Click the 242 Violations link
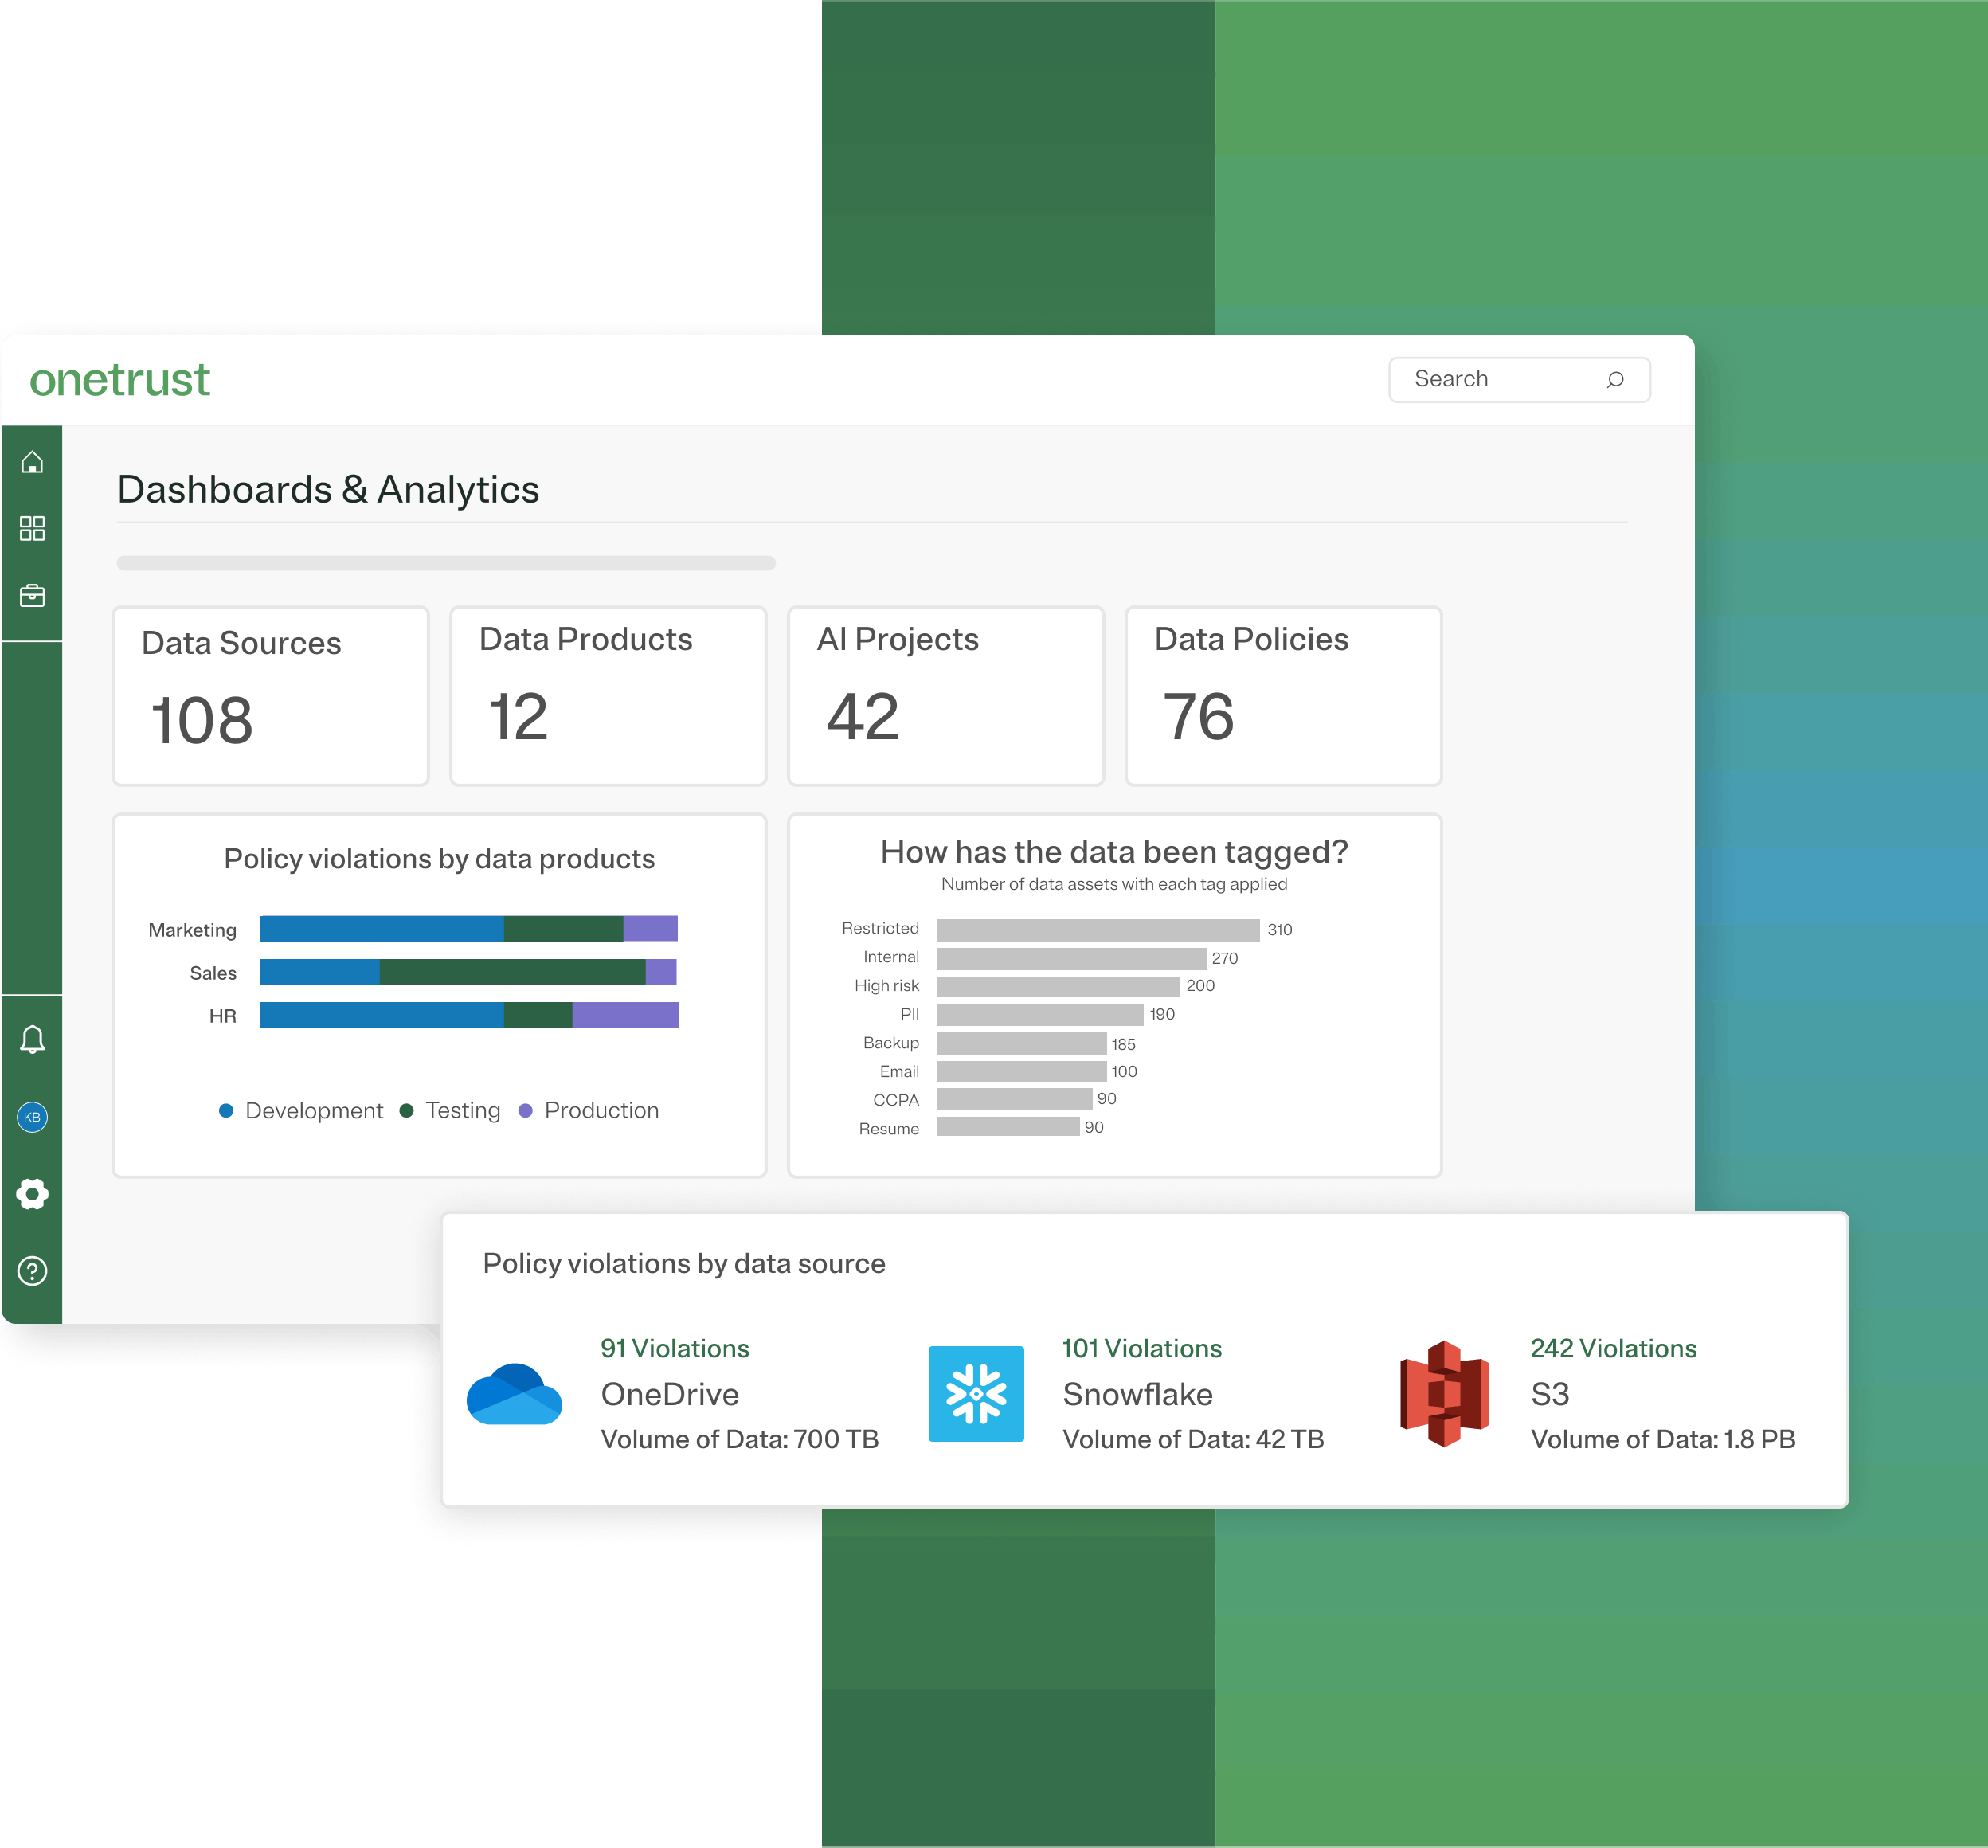This screenshot has width=1988, height=1848. click(x=1613, y=1348)
